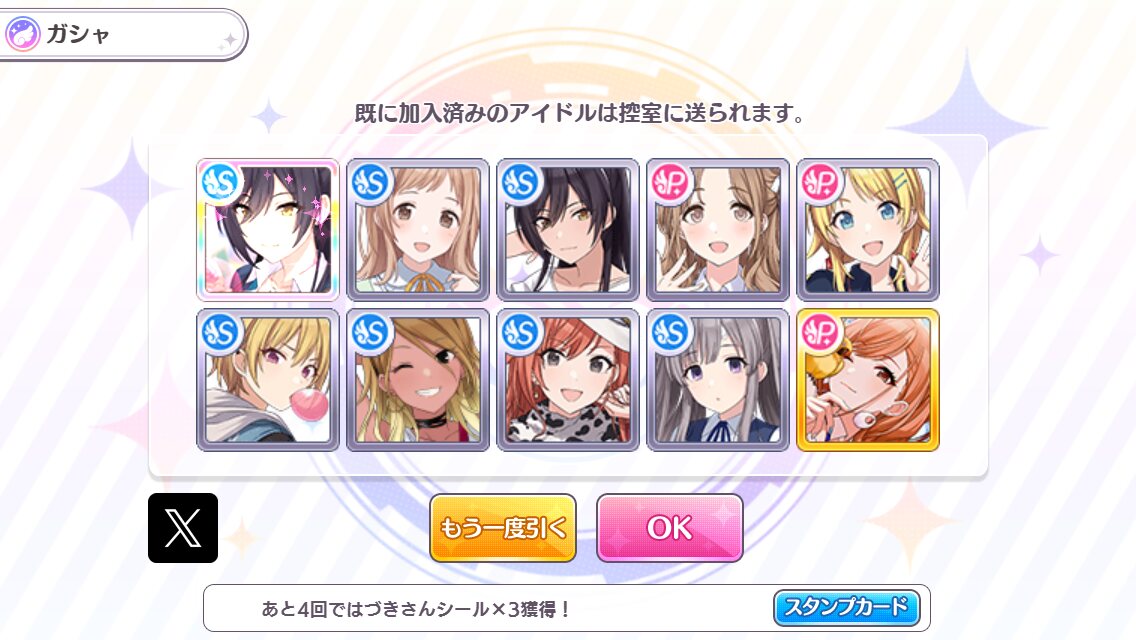Select the gray-haired idol with blue ribbon
1136x640 pixels.
718,380
